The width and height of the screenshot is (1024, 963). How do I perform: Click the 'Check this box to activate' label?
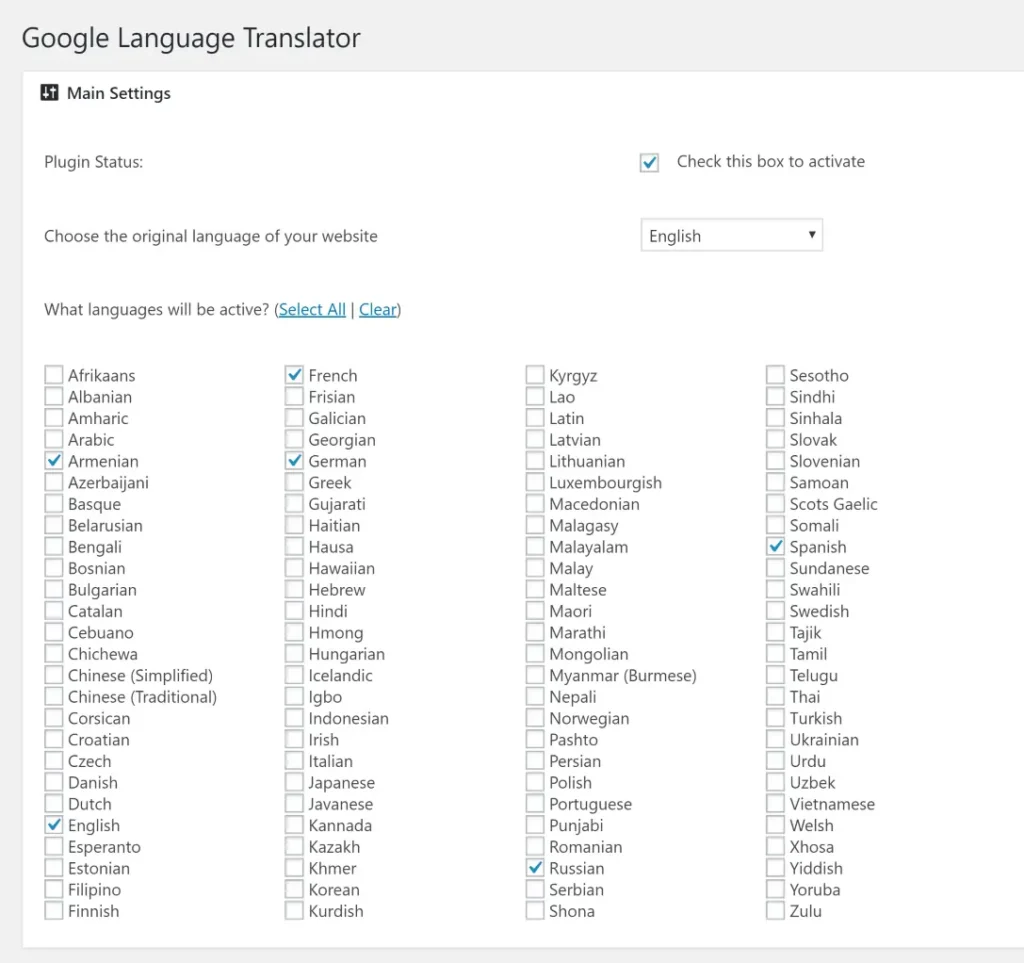pyautogui.click(x=771, y=161)
